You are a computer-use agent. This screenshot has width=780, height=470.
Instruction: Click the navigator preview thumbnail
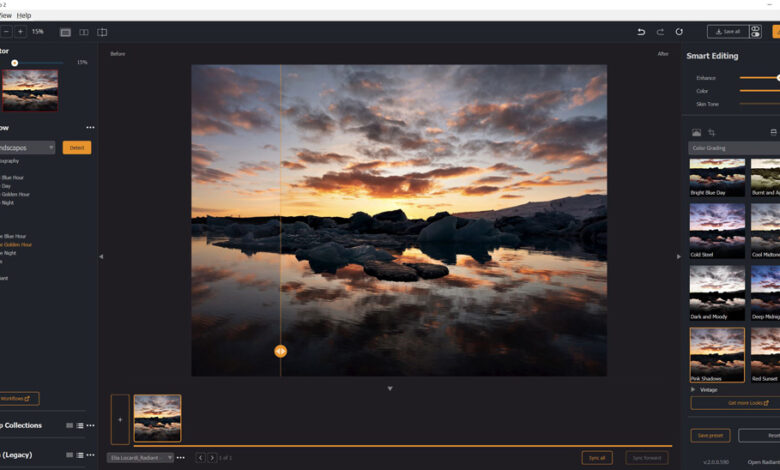click(x=30, y=90)
